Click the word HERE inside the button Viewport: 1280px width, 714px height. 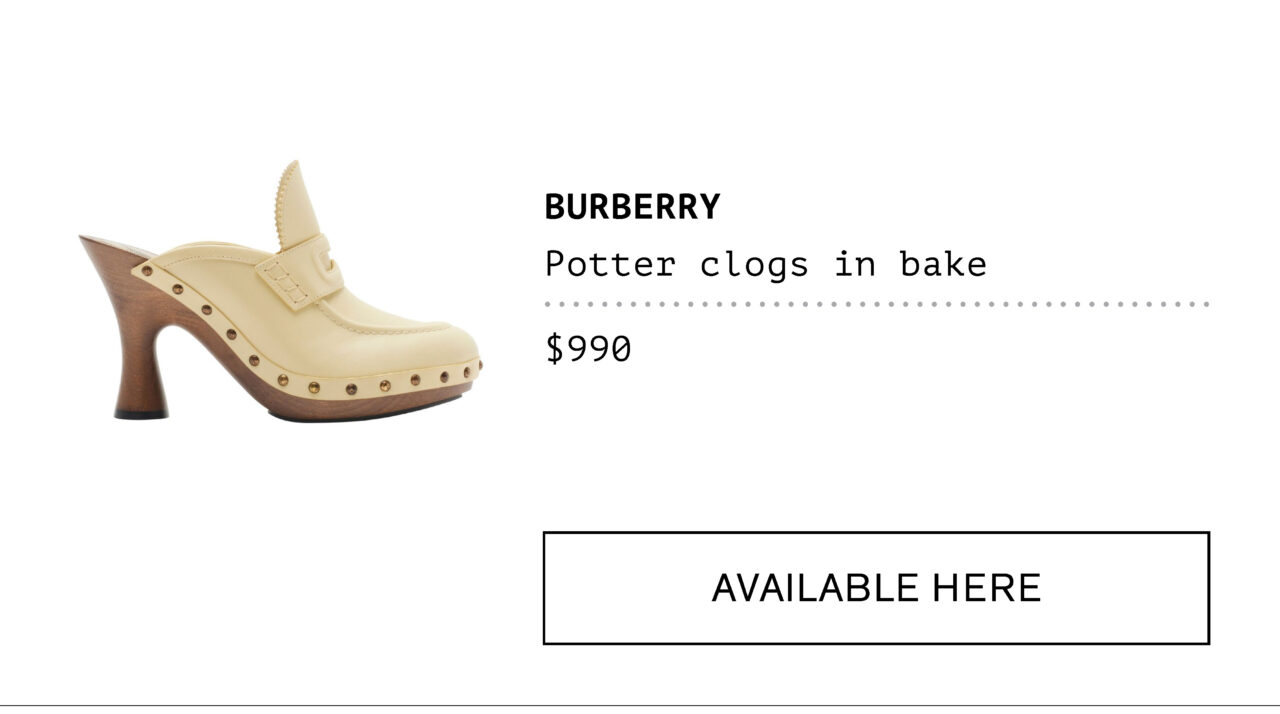click(x=988, y=588)
